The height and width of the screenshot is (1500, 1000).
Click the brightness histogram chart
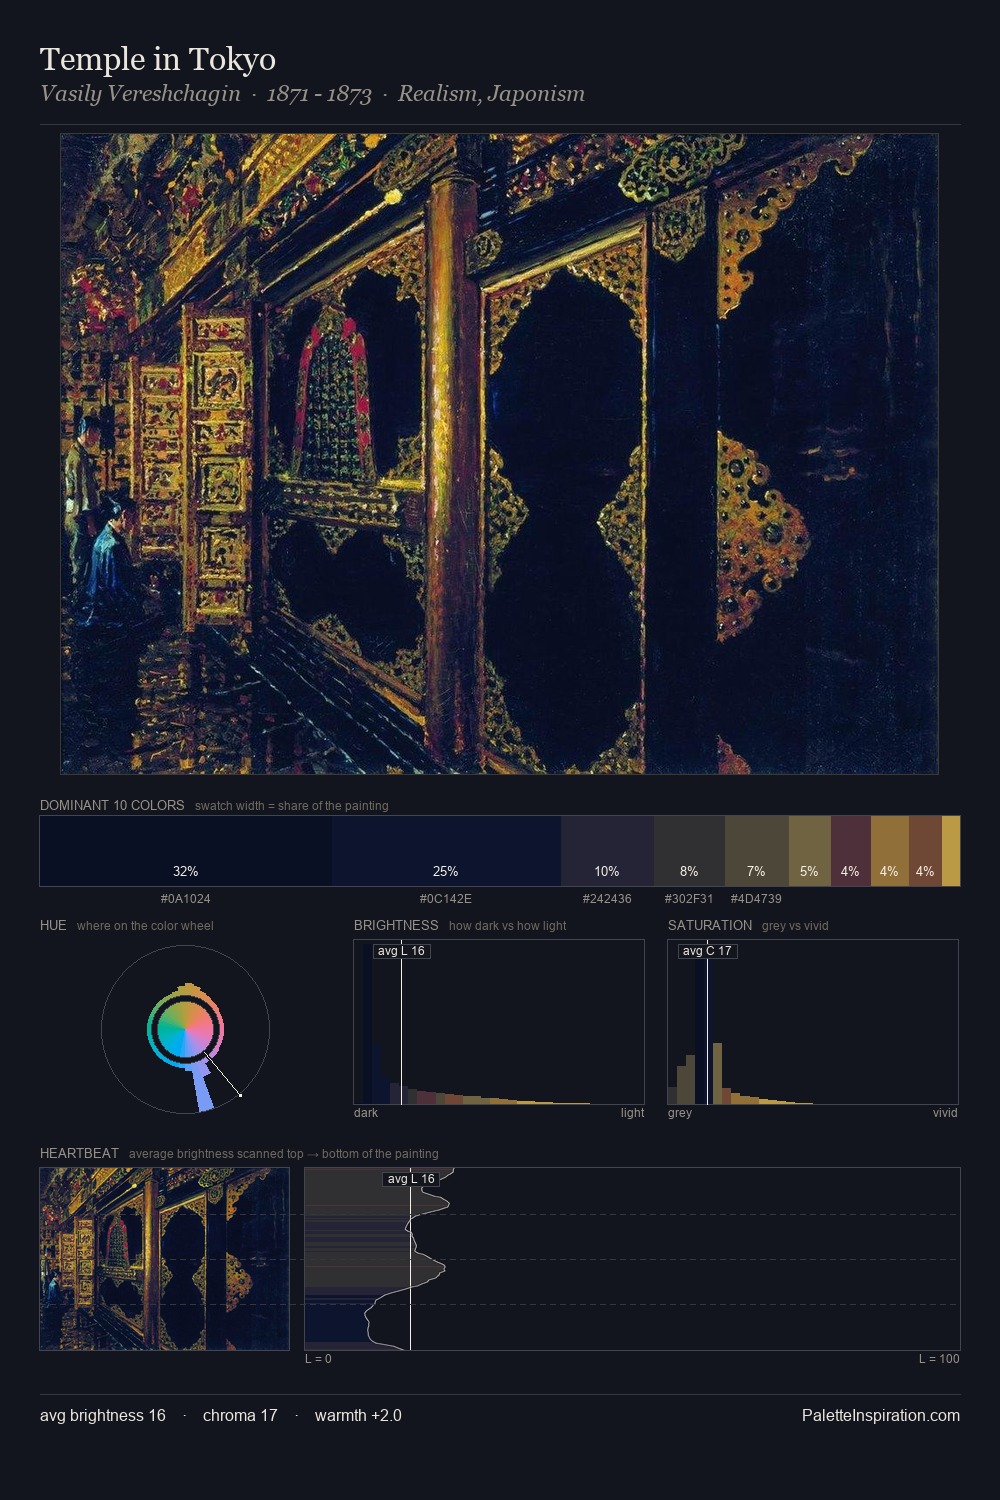point(499,1022)
